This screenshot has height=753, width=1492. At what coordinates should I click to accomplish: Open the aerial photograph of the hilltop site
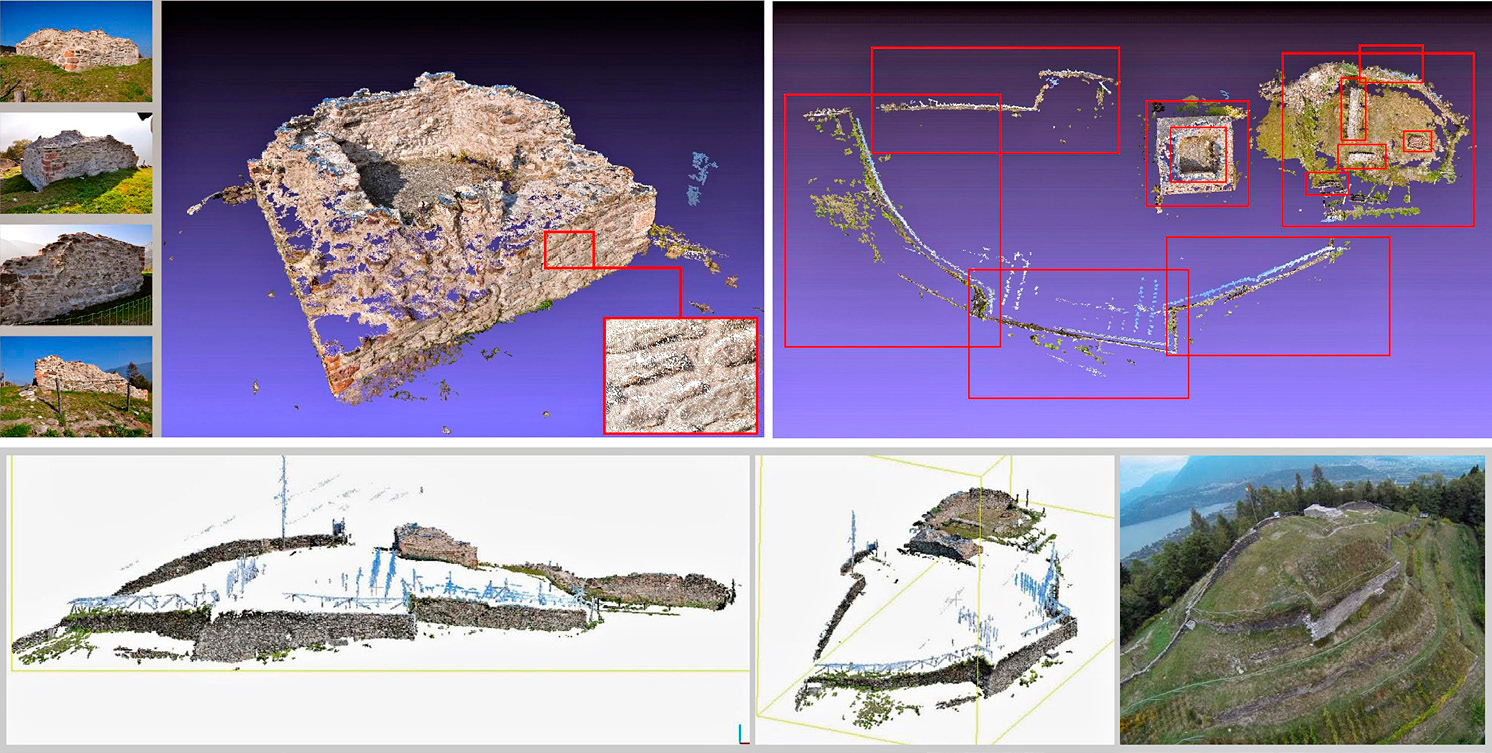(1301, 600)
